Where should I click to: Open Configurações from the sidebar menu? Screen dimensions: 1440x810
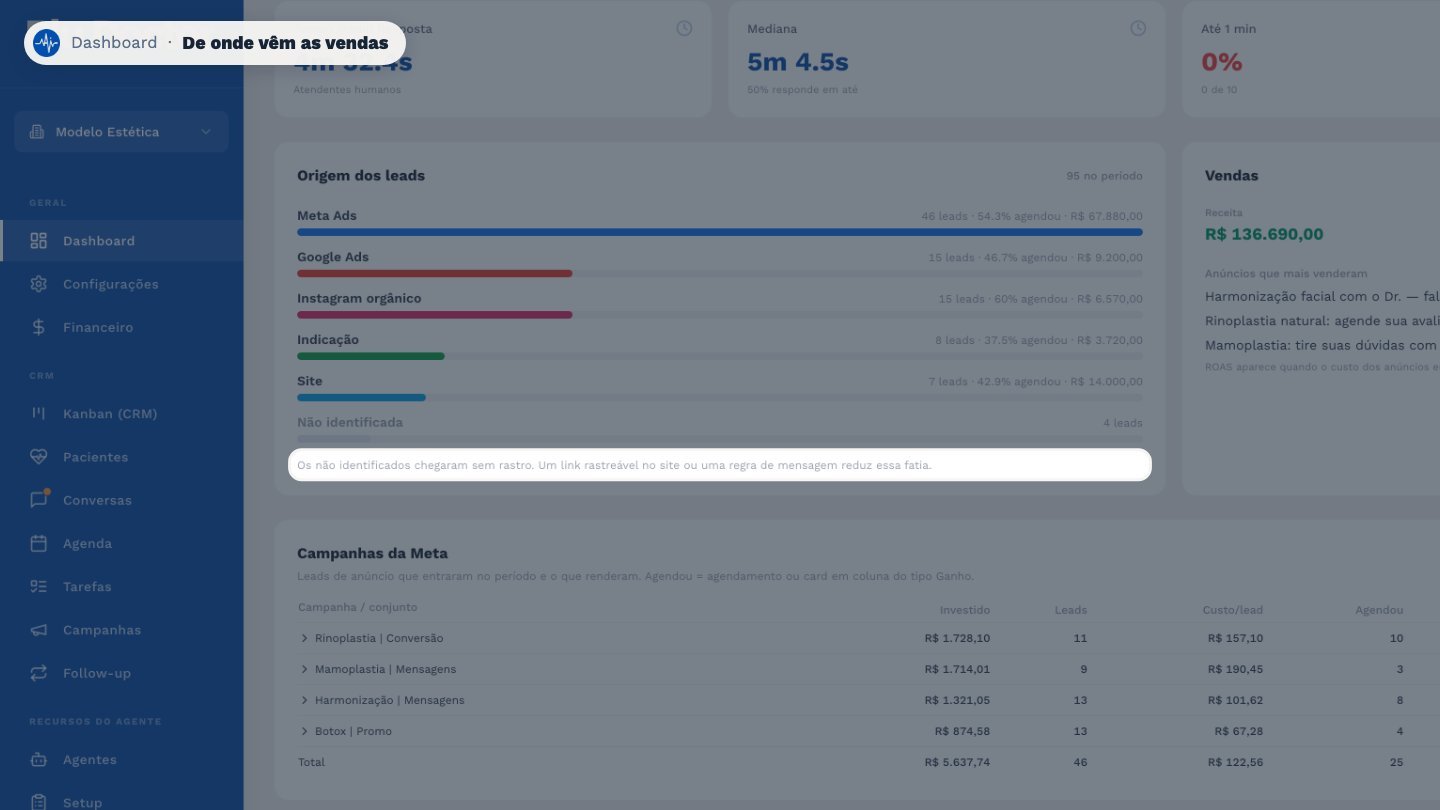(x=121, y=284)
